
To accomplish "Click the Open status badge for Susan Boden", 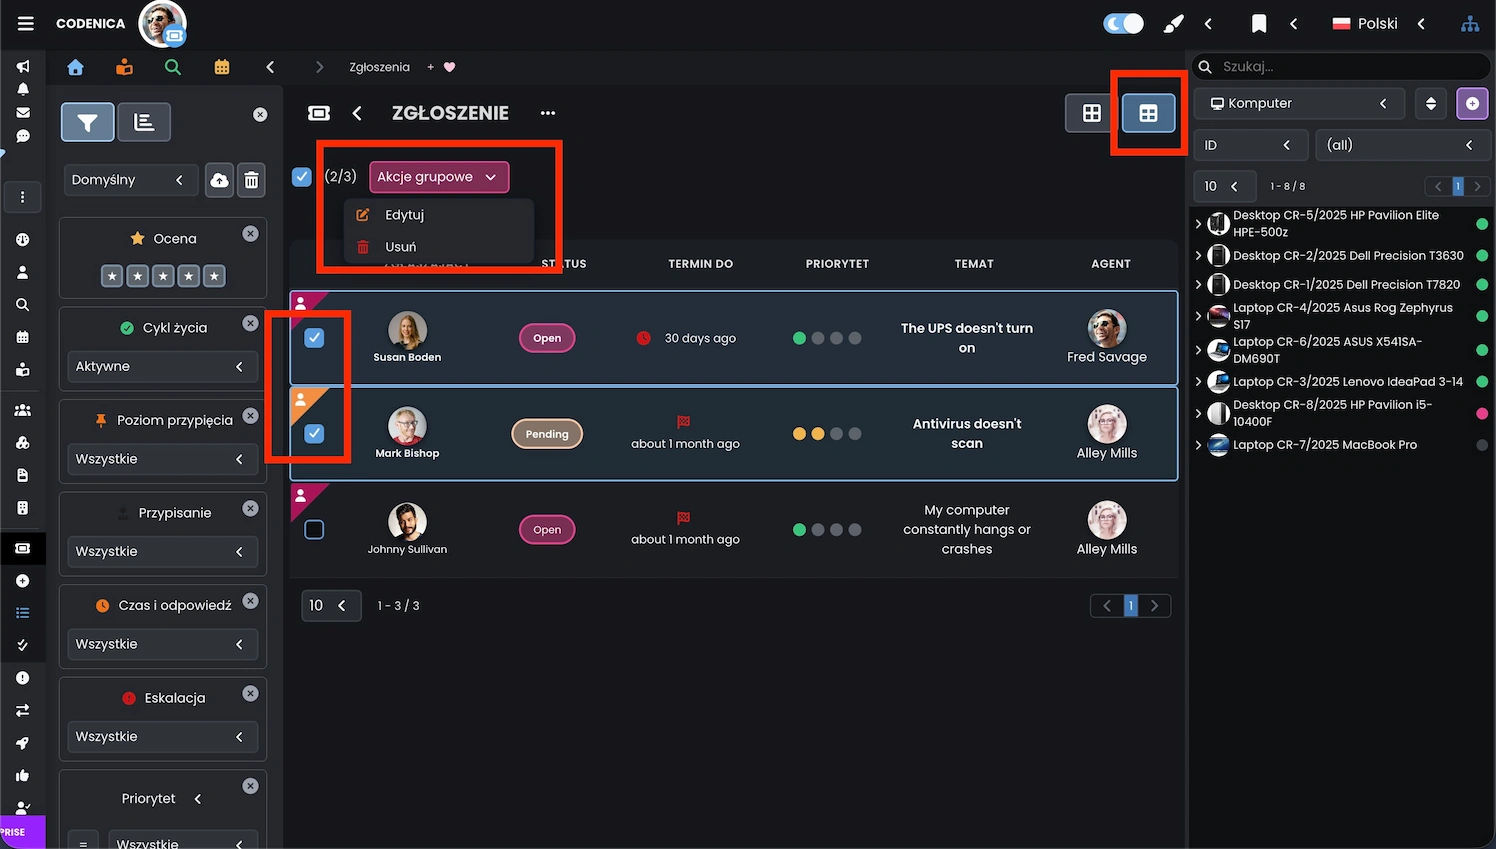I will coord(547,338).
